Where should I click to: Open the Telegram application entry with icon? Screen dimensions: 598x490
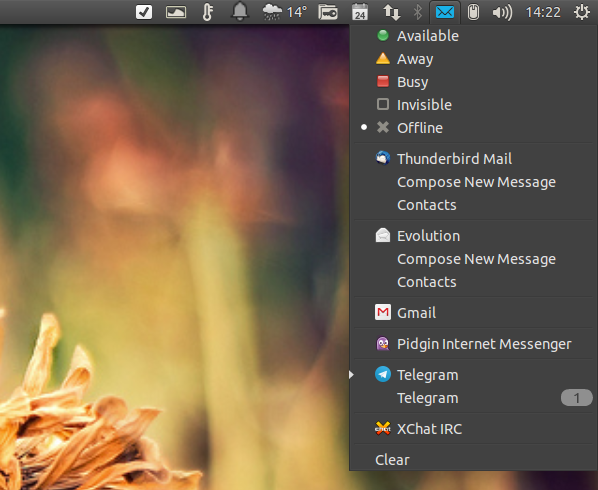point(474,374)
